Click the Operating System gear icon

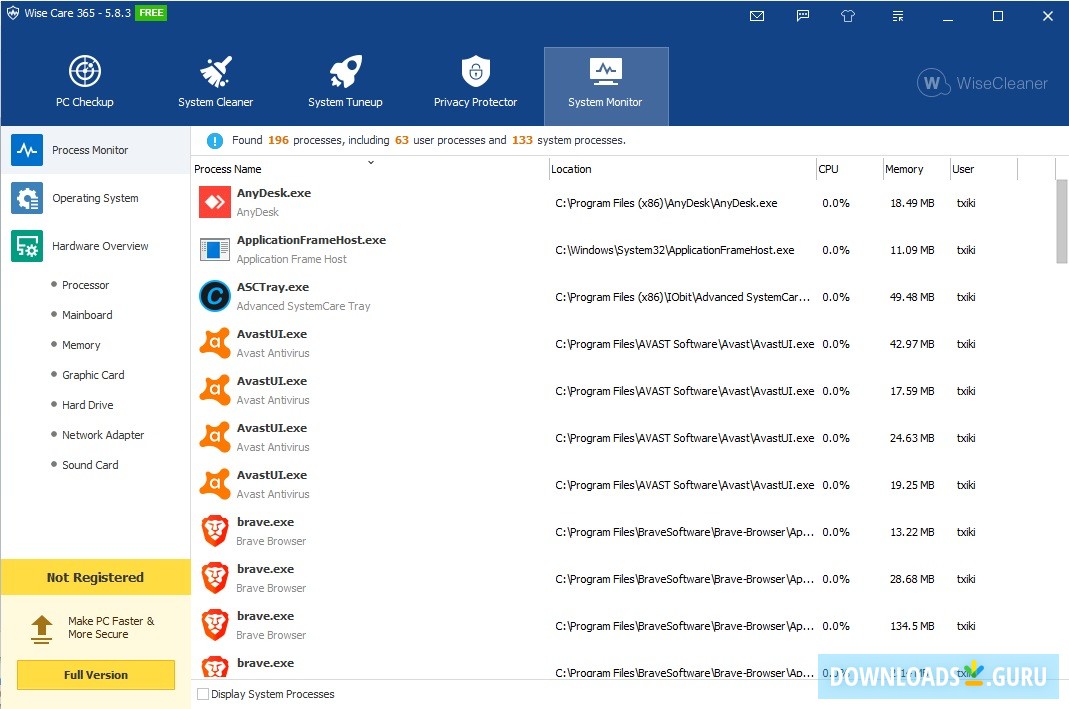click(x=27, y=198)
